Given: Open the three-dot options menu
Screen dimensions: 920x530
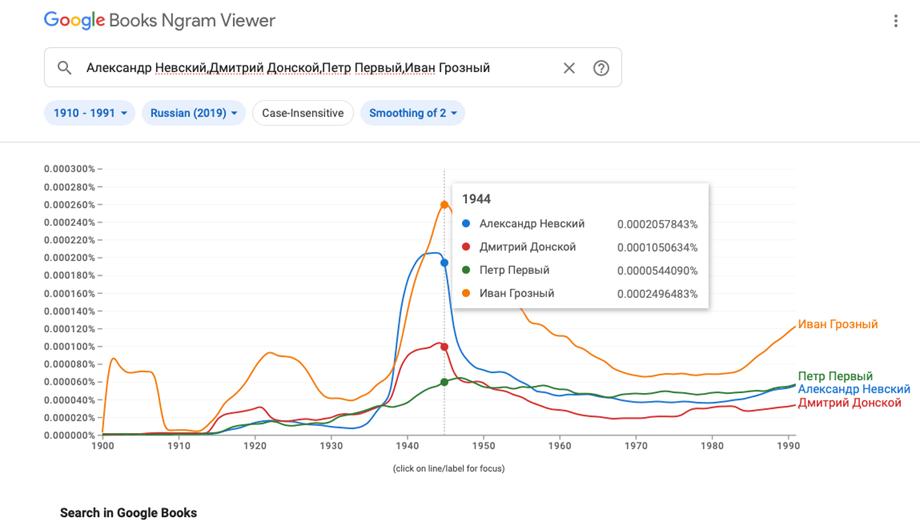Looking at the screenshot, I should [x=895, y=21].
